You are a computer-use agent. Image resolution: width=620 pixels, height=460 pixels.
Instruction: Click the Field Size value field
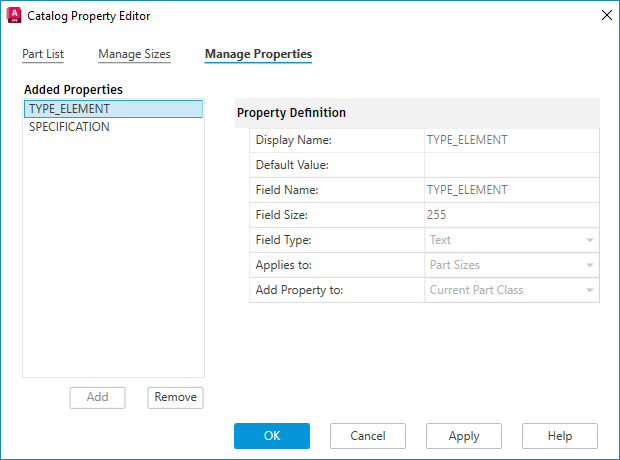click(511, 215)
